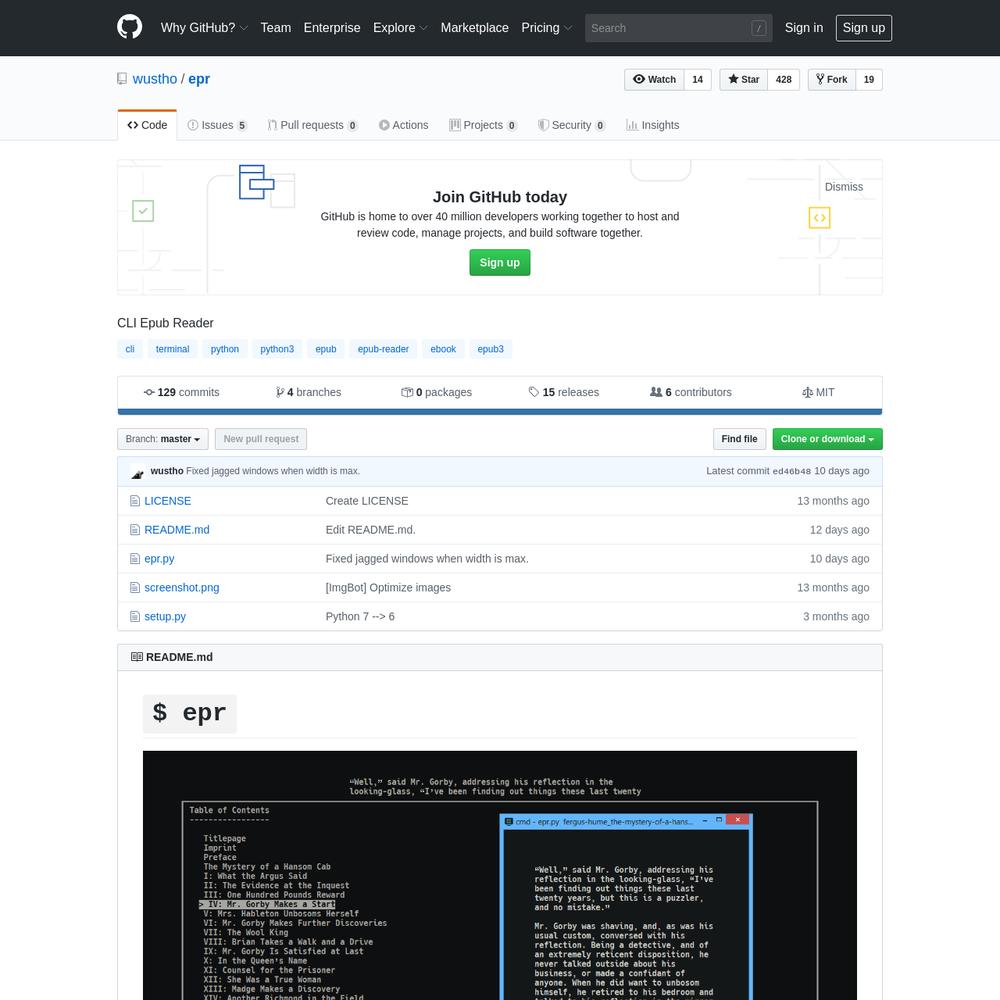Switch to the Actions tab
The width and height of the screenshot is (1000, 1000).
click(404, 126)
